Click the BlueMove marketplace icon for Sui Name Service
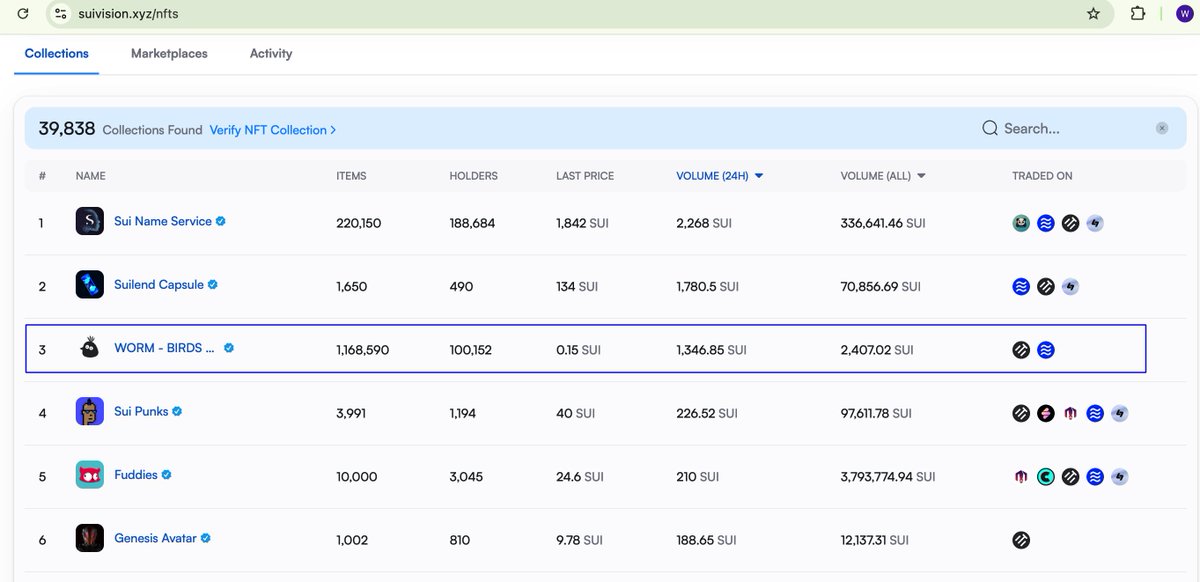Image resolution: width=1200 pixels, height=582 pixels. click(x=1045, y=223)
